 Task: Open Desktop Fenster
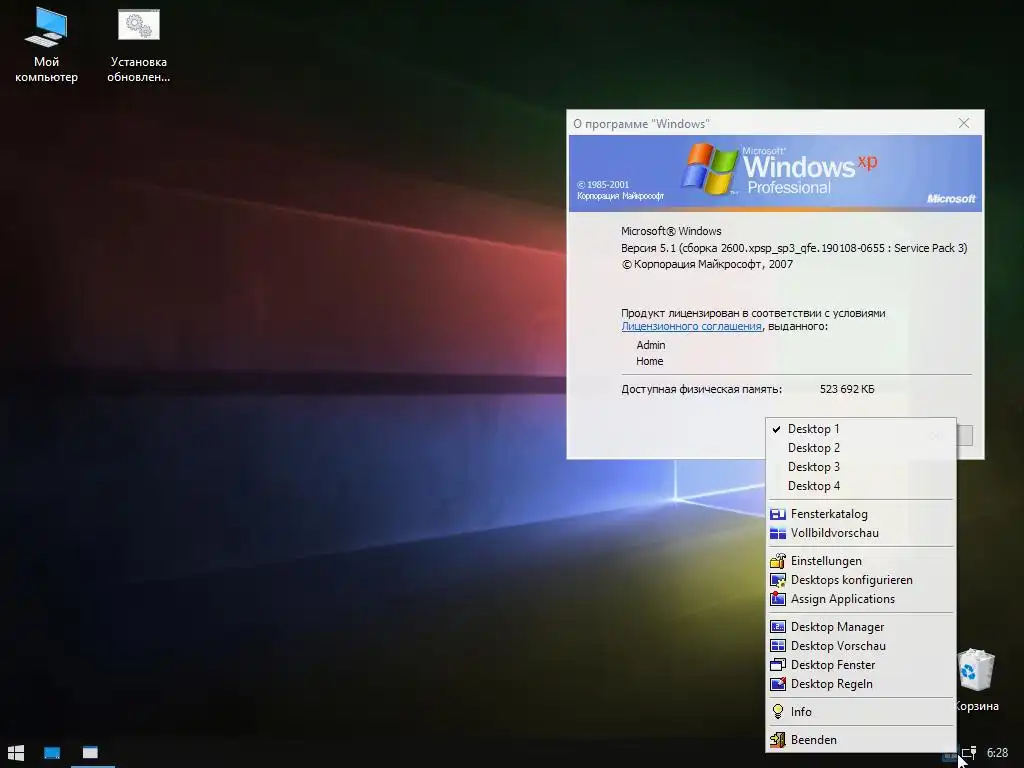(860, 665)
